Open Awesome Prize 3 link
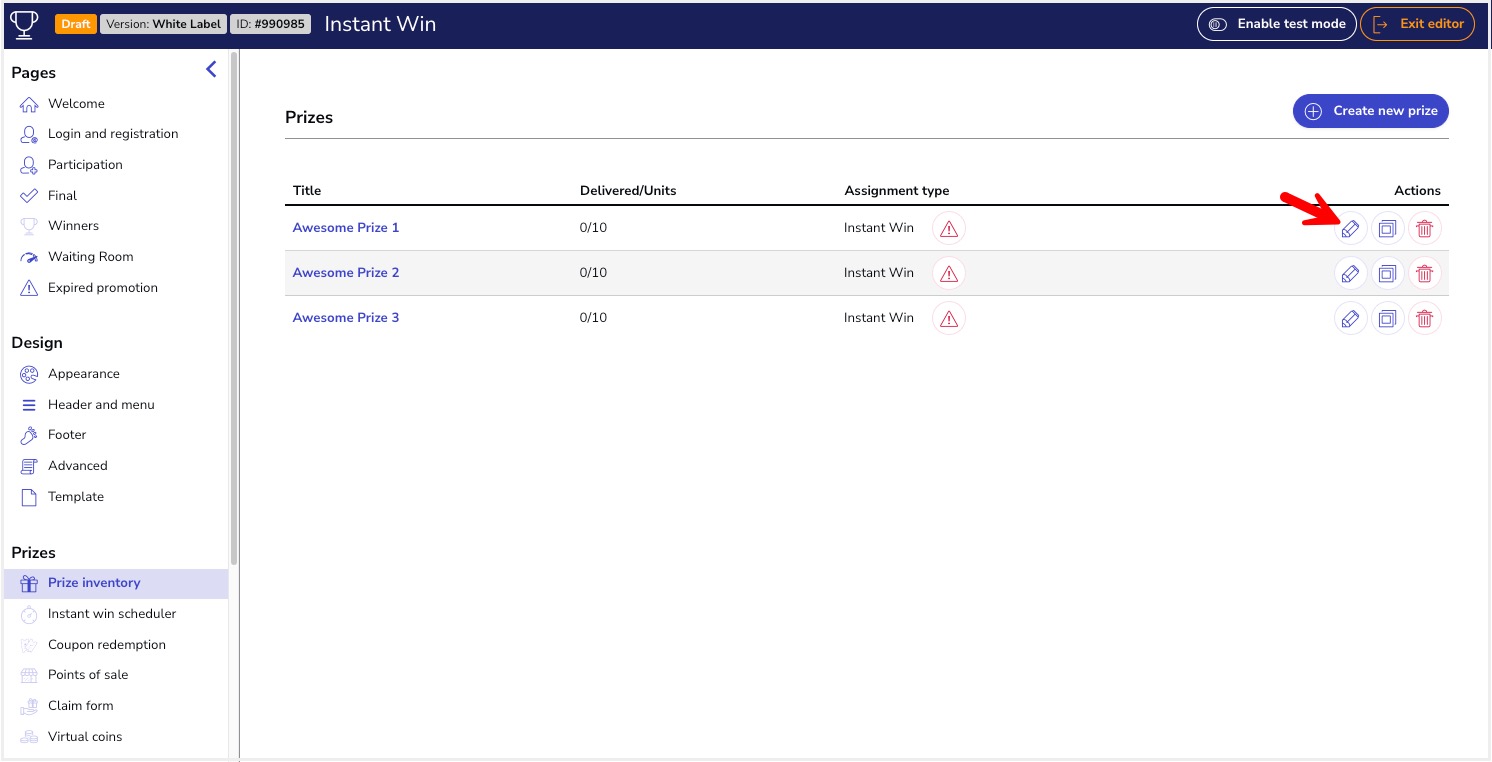This screenshot has height=762, width=1492. [x=346, y=318]
